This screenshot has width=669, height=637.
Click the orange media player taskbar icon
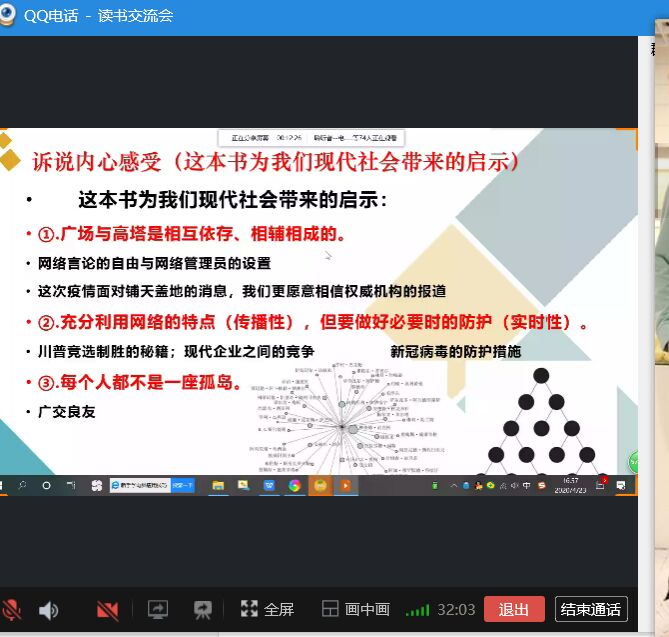click(346, 485)
